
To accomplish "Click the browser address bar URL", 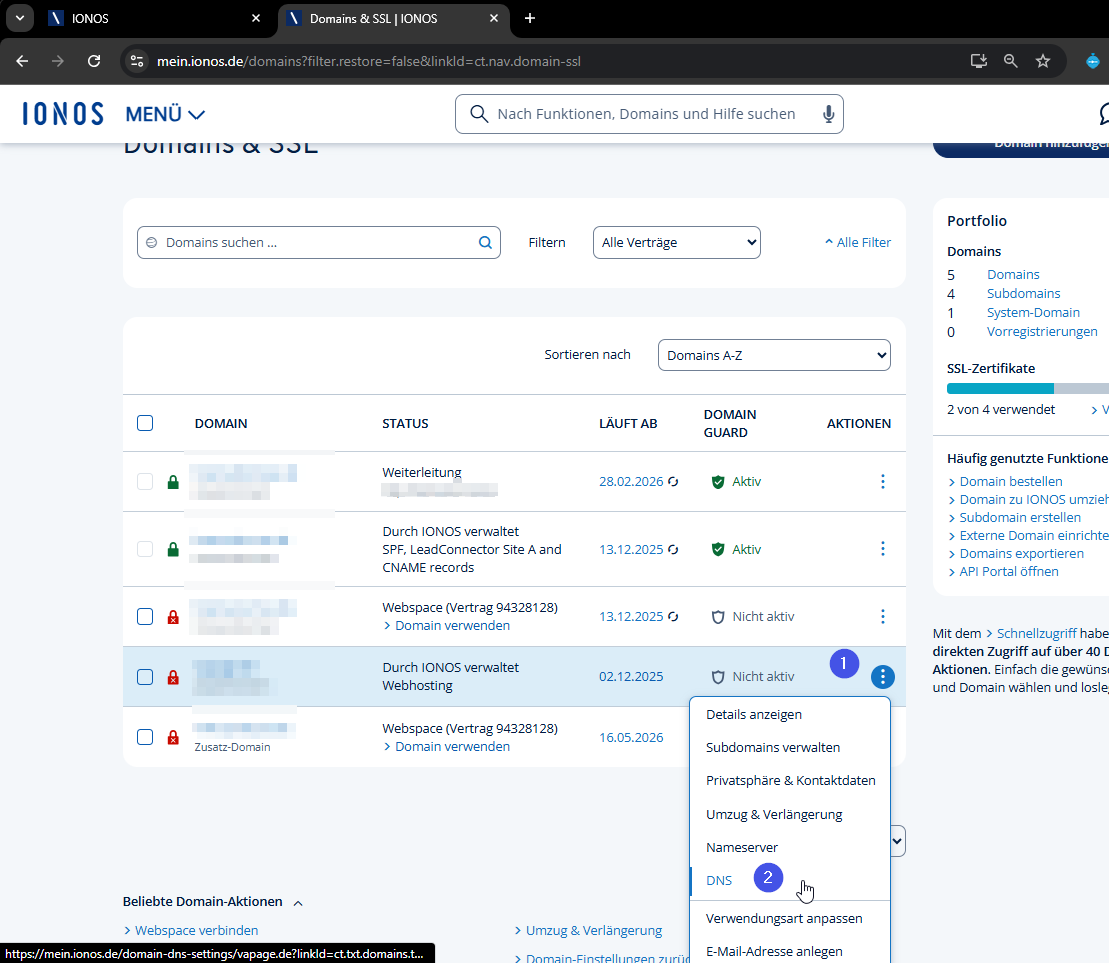I will [368, 62].
